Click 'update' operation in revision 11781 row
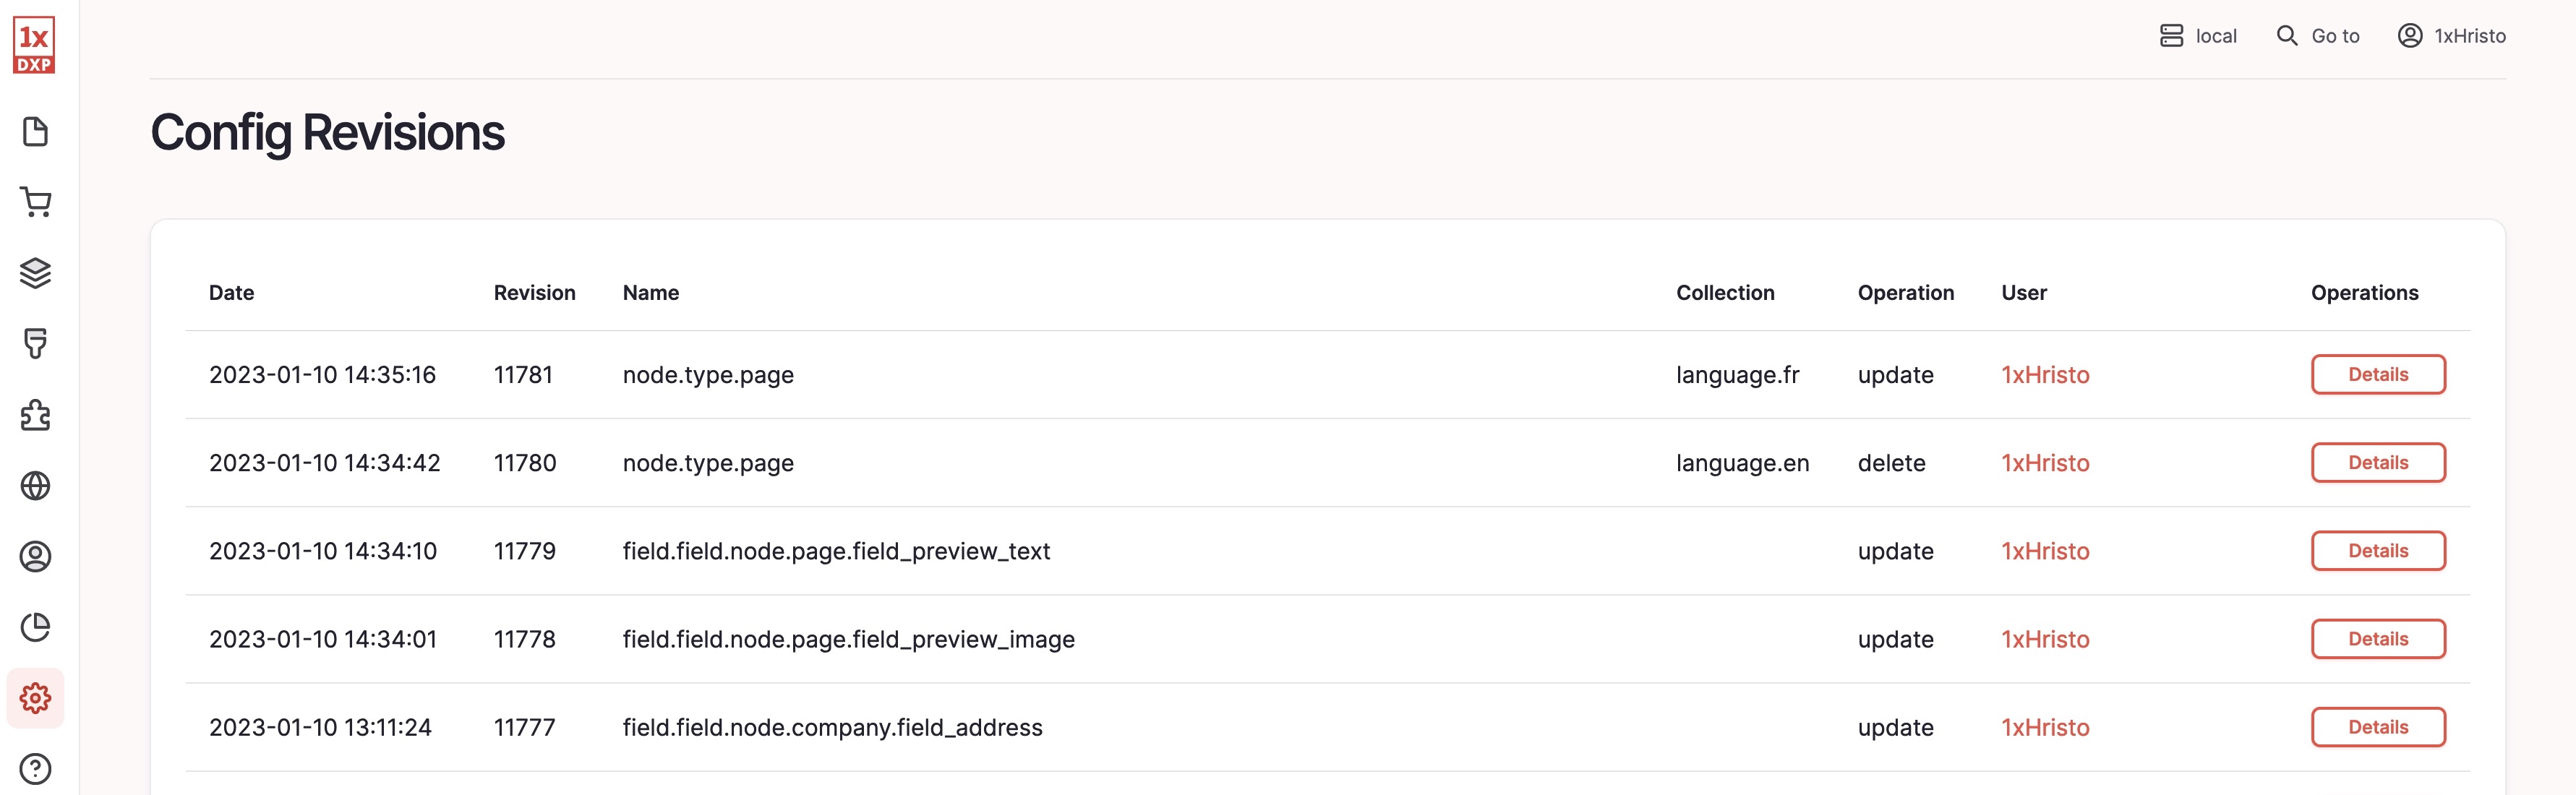The image size is (2576, 795). (1895, 375)
